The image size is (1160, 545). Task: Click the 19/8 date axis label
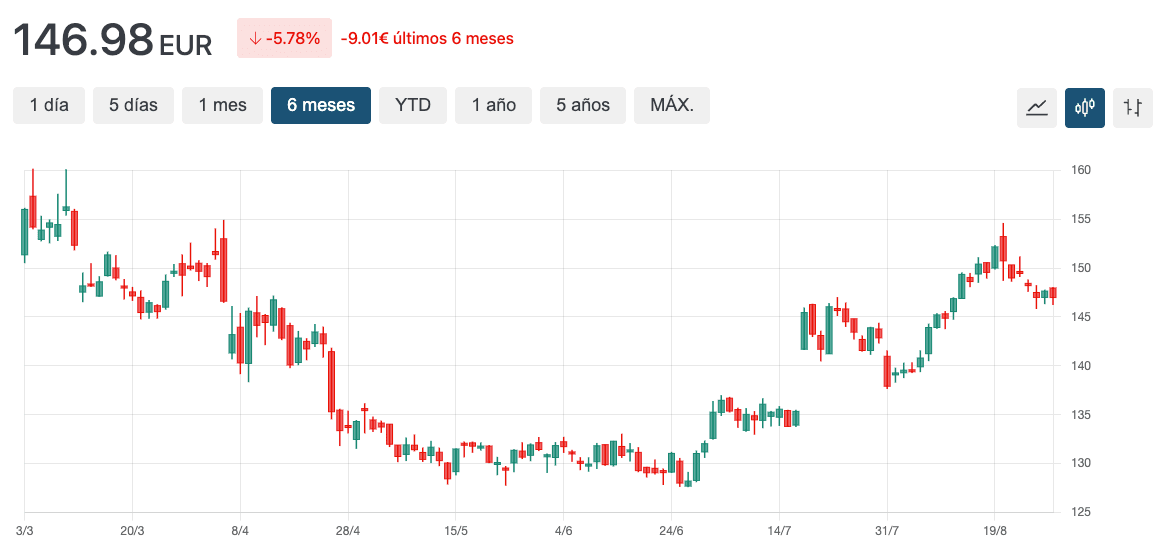(995, 530)
